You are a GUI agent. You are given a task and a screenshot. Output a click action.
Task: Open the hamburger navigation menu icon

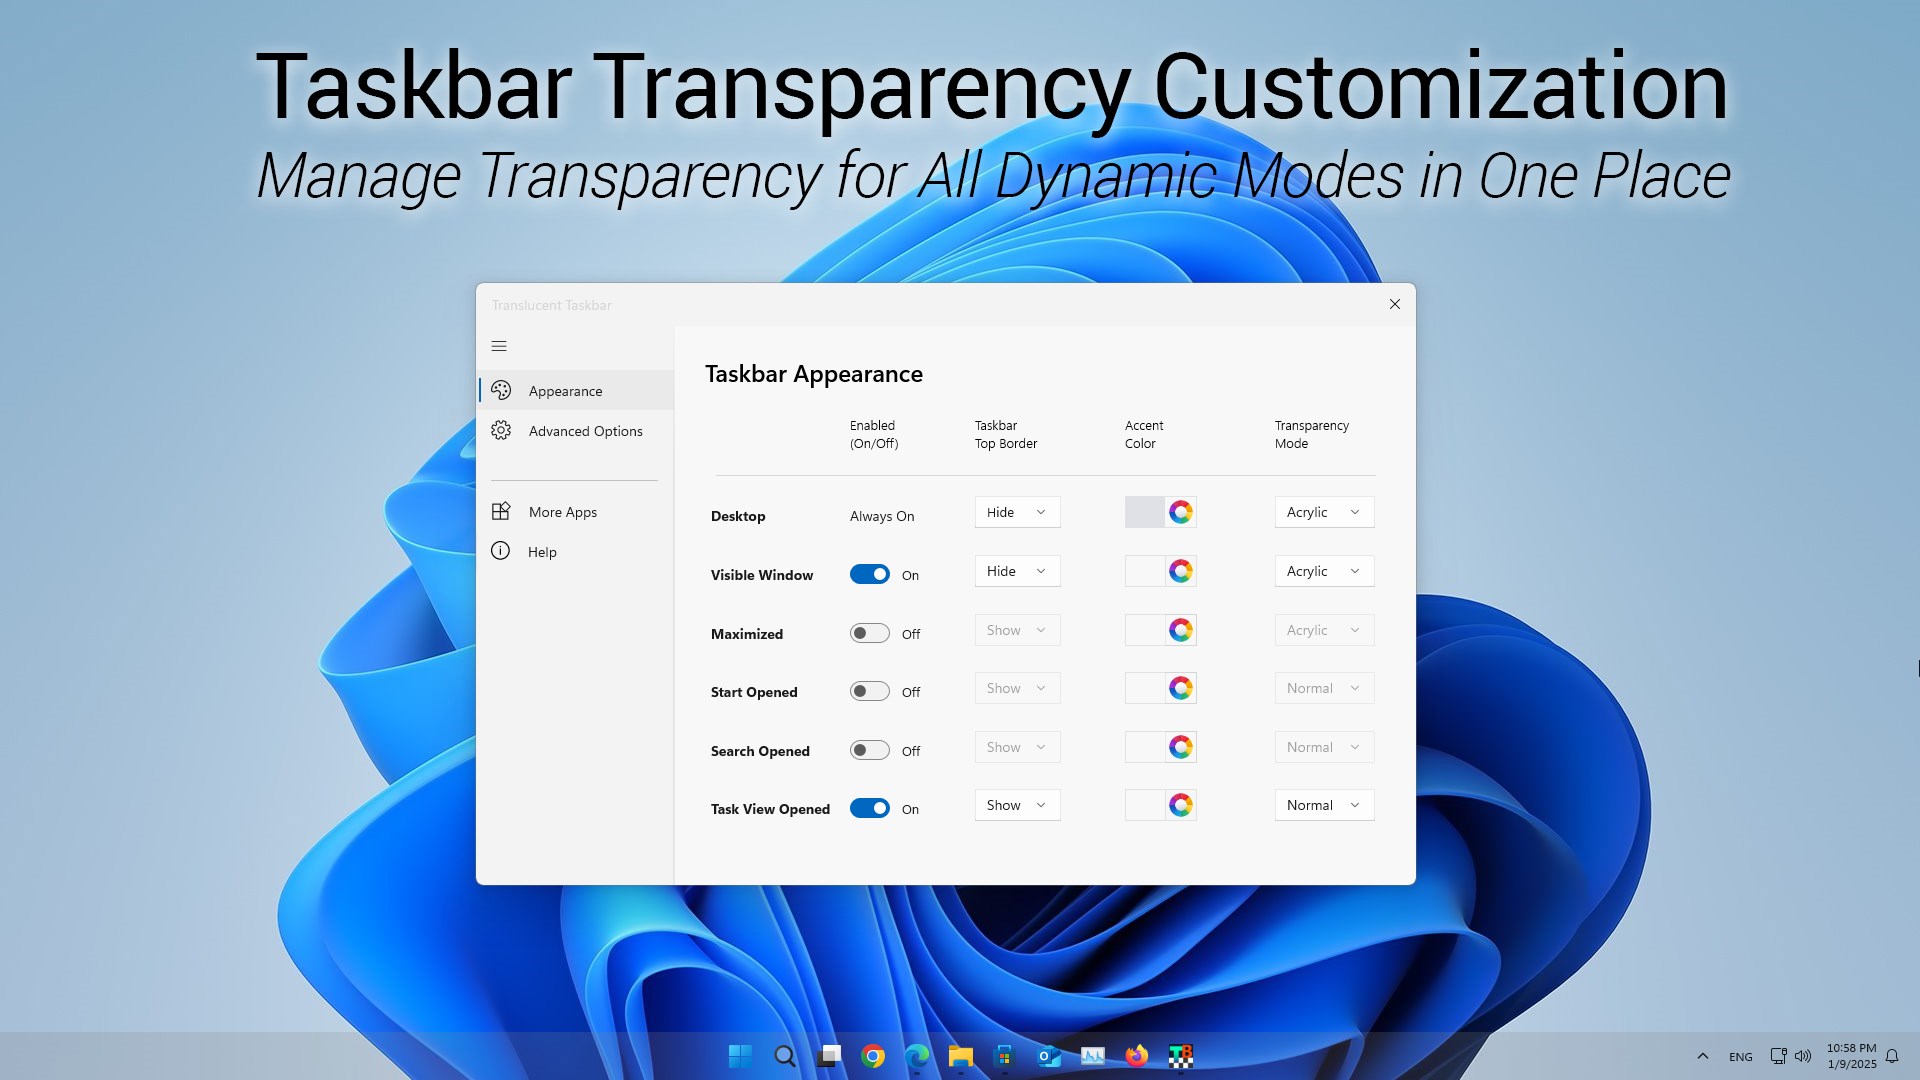499,346
